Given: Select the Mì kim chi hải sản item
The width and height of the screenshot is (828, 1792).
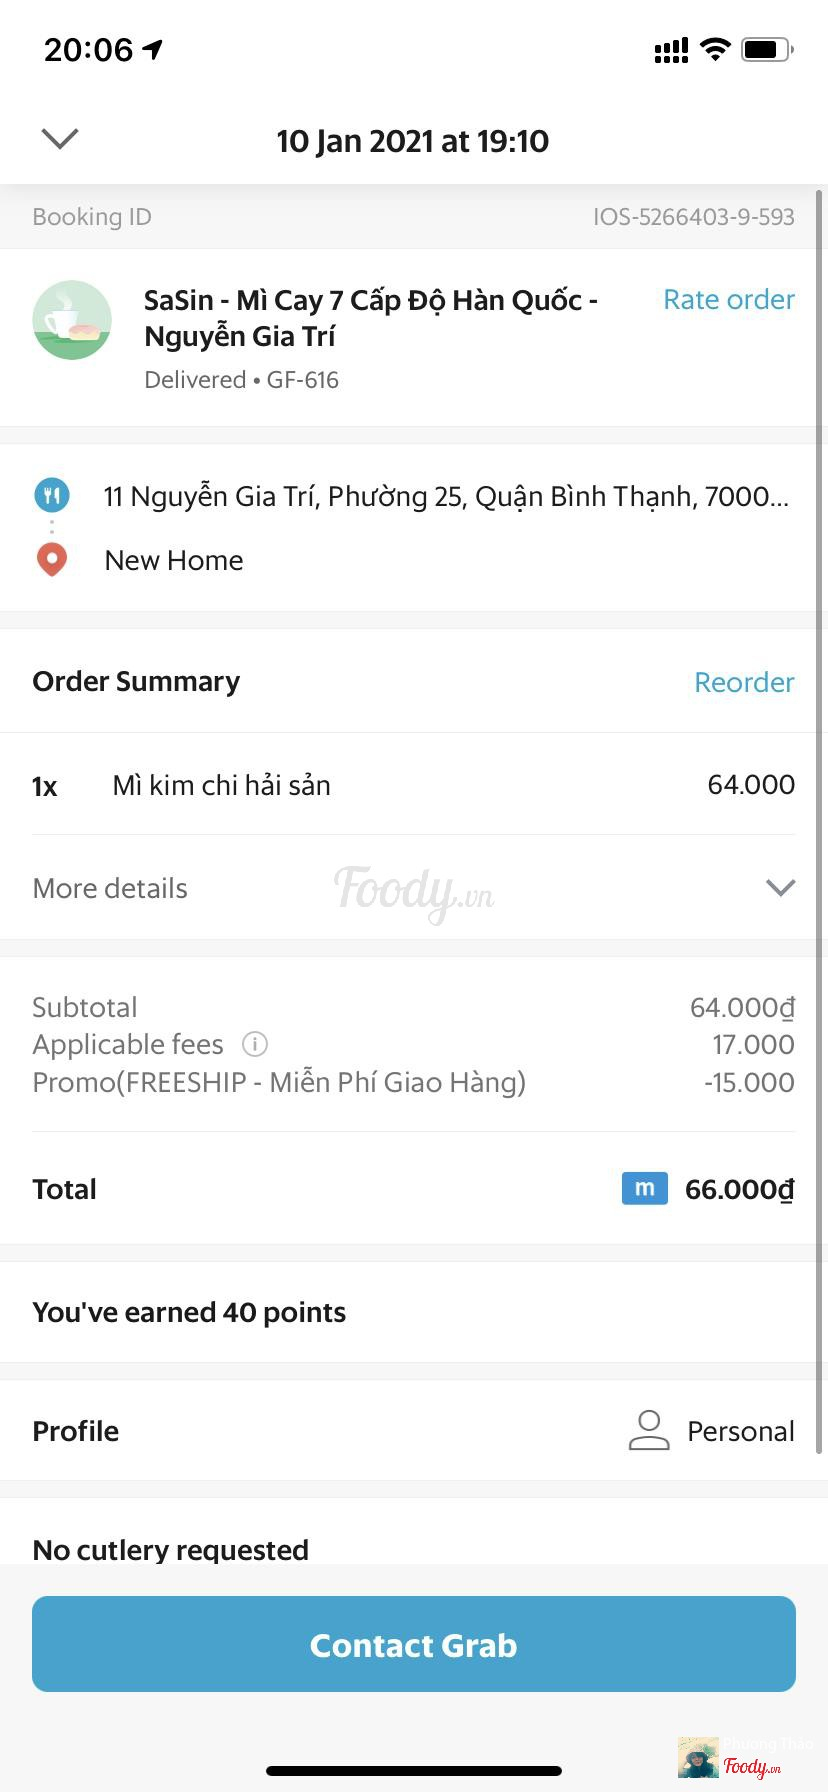Looking at the screenshot, I should pyautogui.click(x=221, y=786).
